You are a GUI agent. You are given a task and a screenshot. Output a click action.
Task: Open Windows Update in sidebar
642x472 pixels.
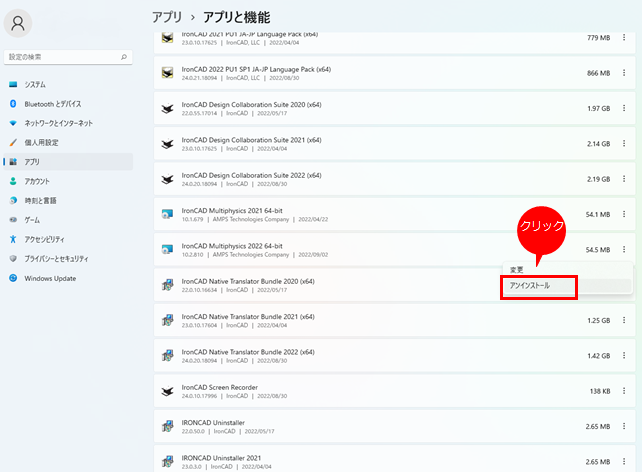coord(50,278)
